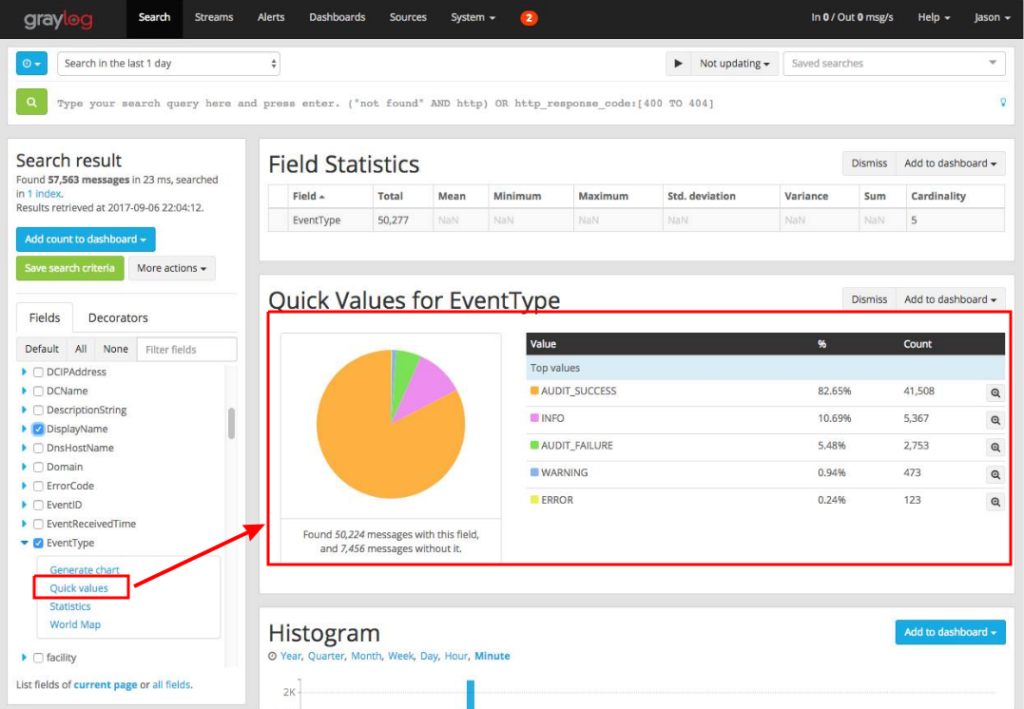
Task: Search for AUDIT_FAILURE using its magnifier icon
Action: tap(995, 447)
